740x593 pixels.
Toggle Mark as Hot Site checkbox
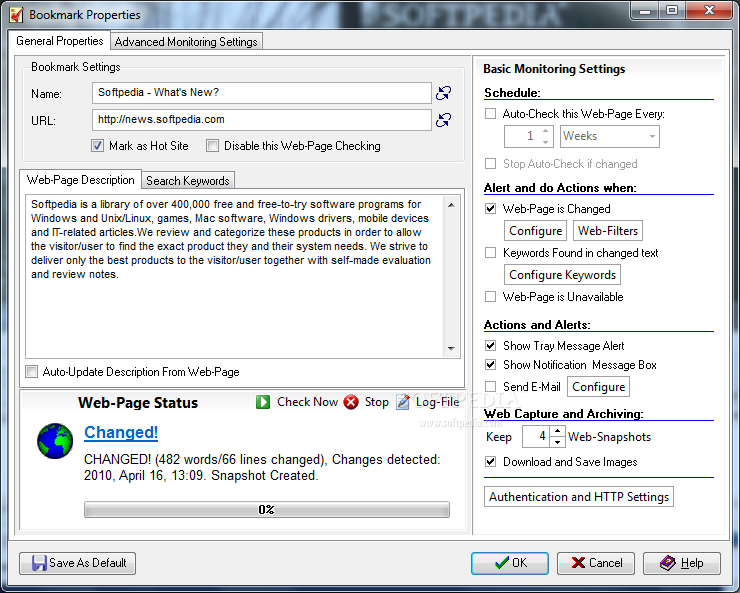pos(97,146)
